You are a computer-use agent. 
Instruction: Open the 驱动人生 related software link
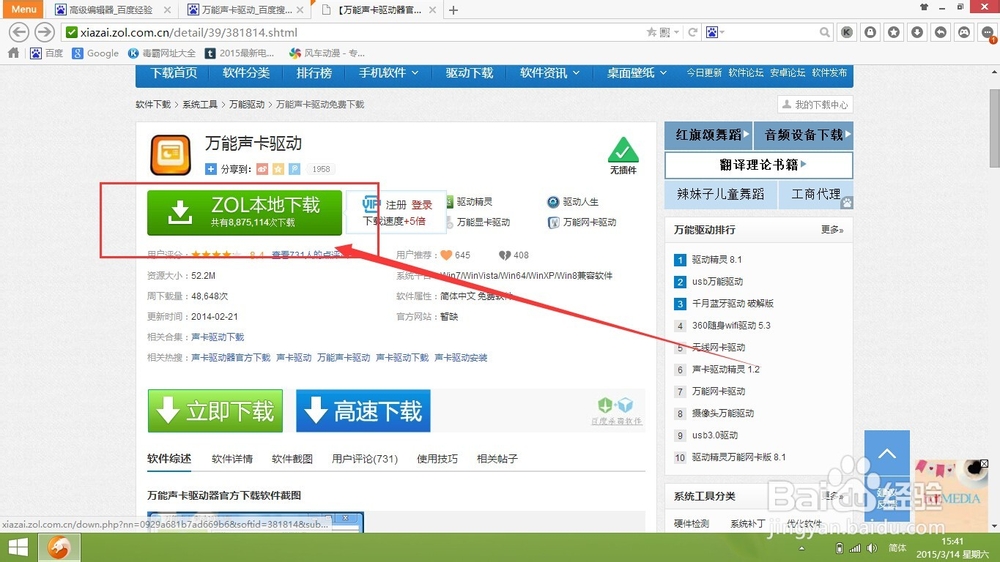coord(580,202)
